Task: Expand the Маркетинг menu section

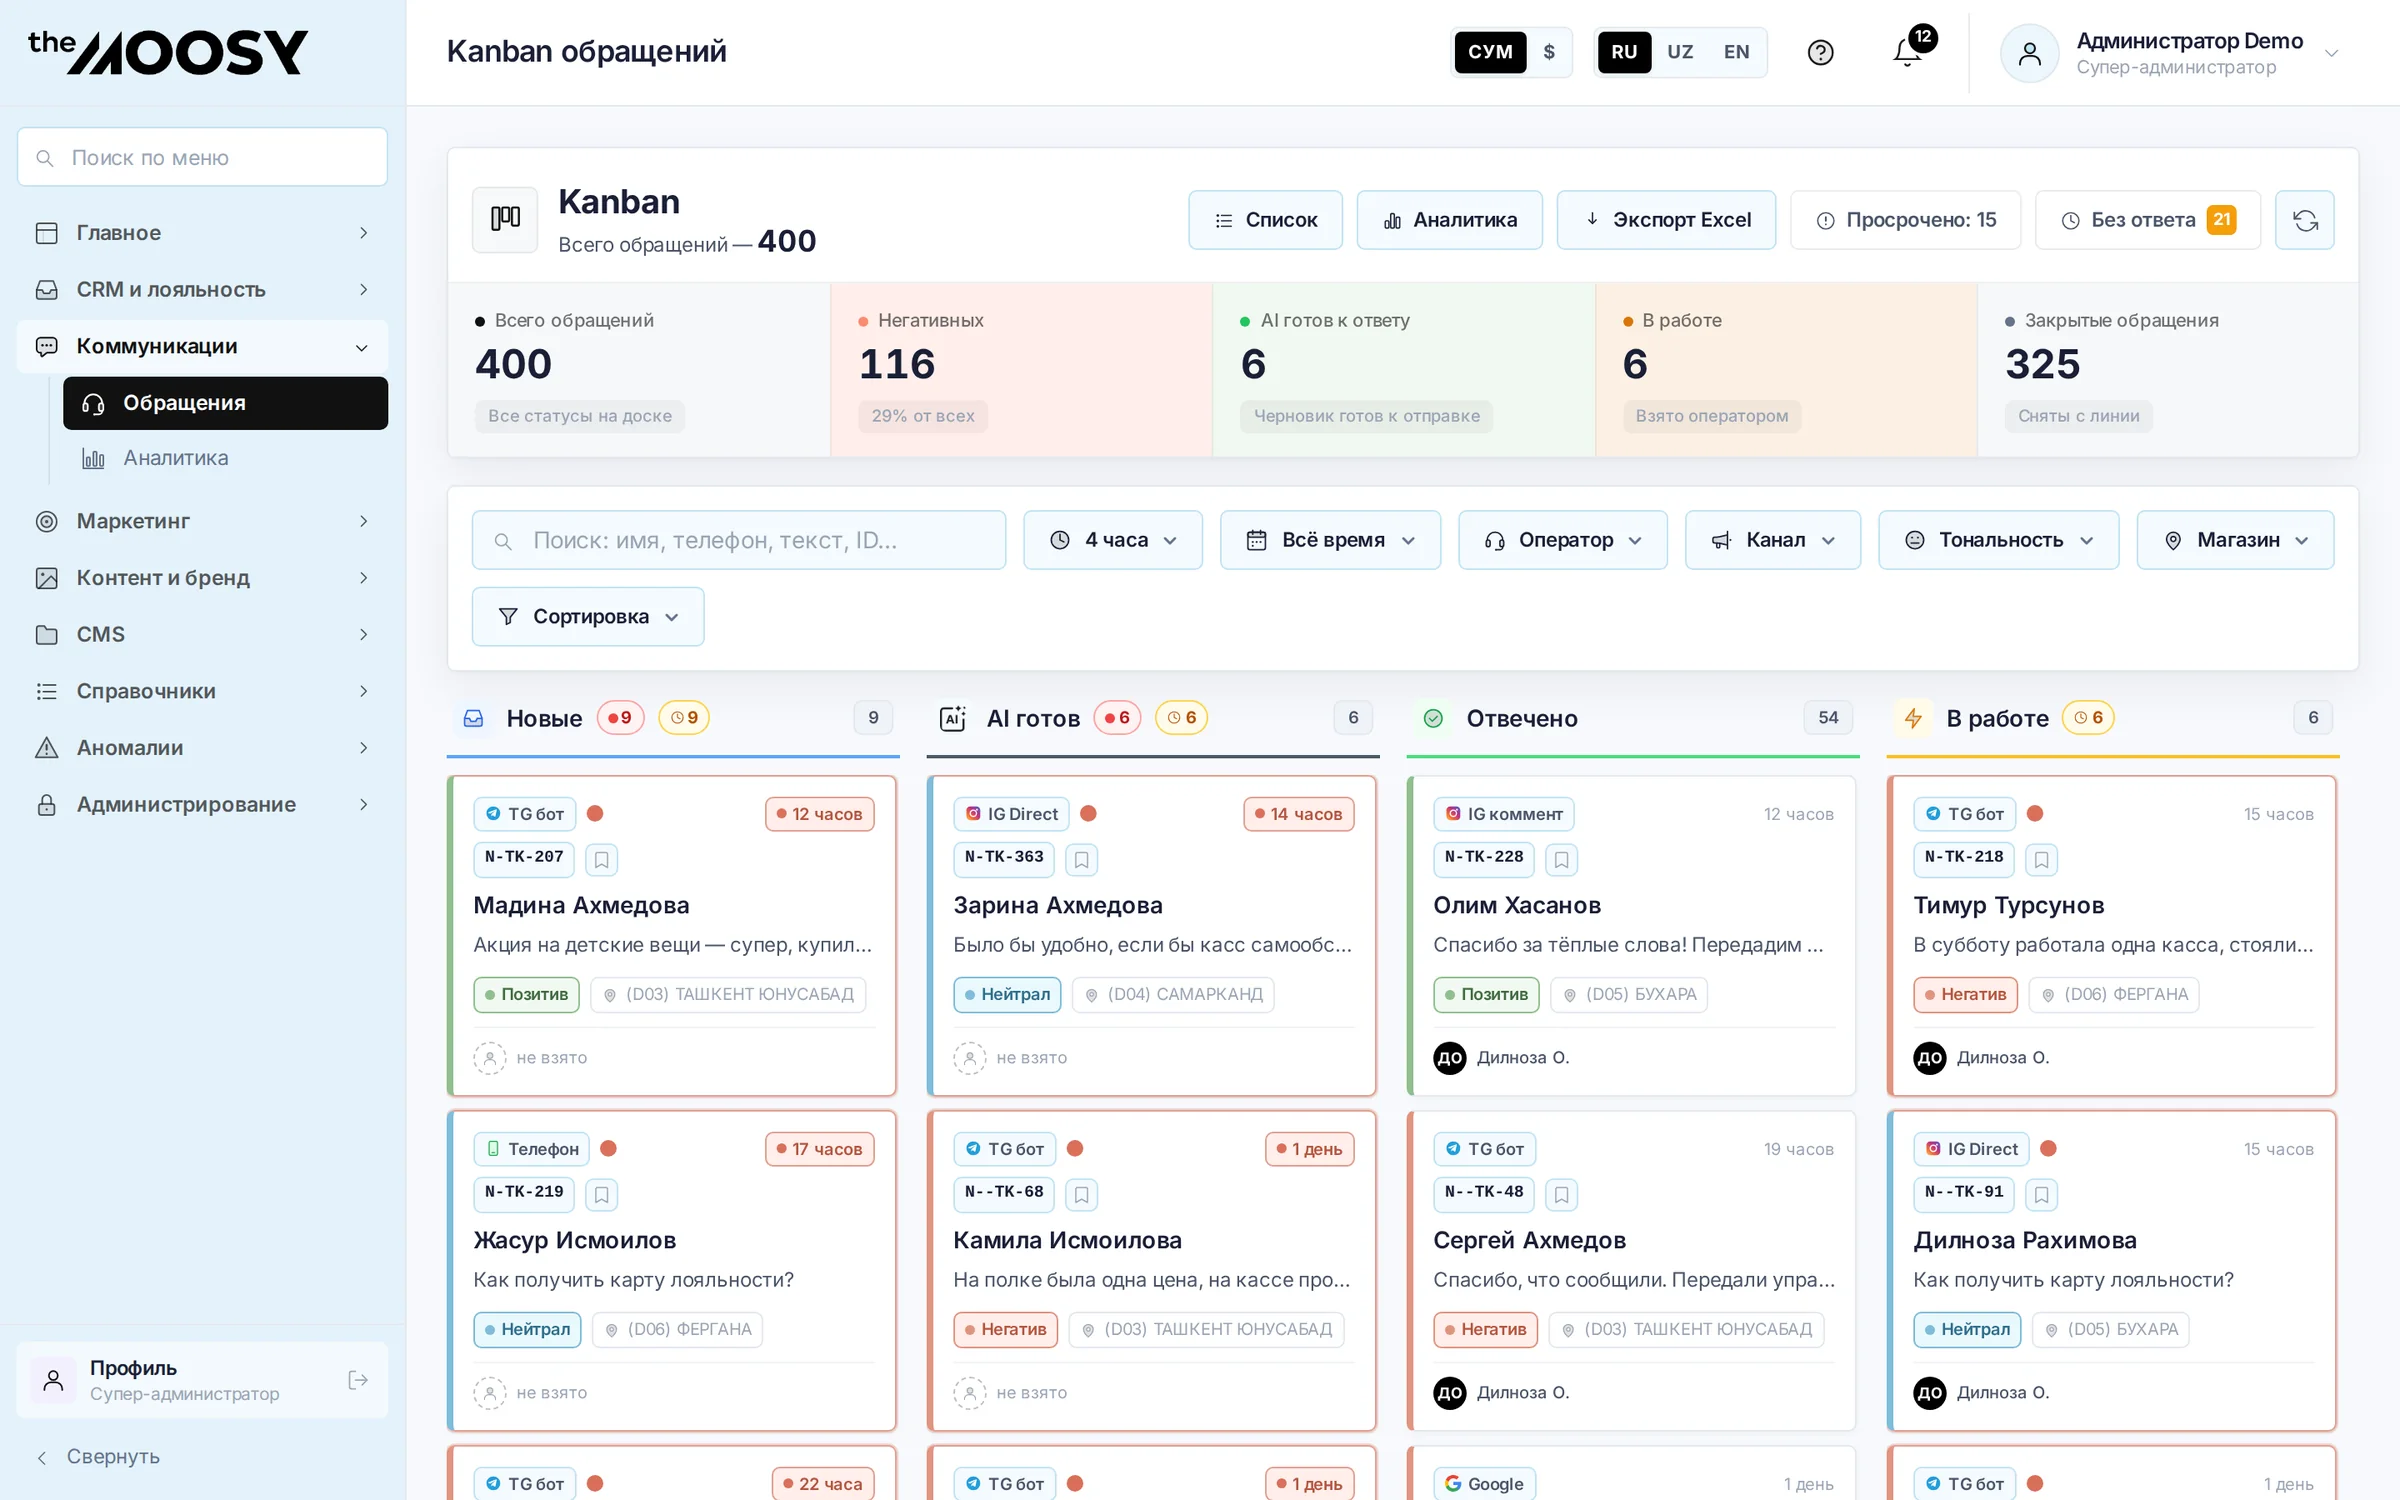Action: (202, 521)
